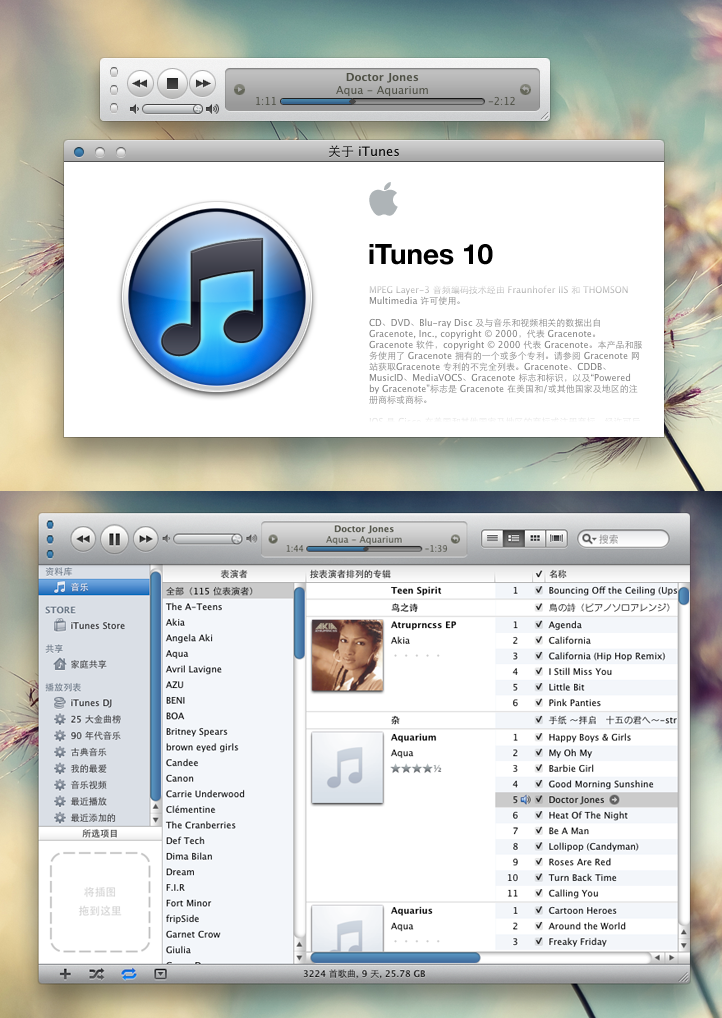The height and width of the screenshot is (1018, 722).
Task: Click arrow icon in main player display
Action: click(x=455, y=539)
